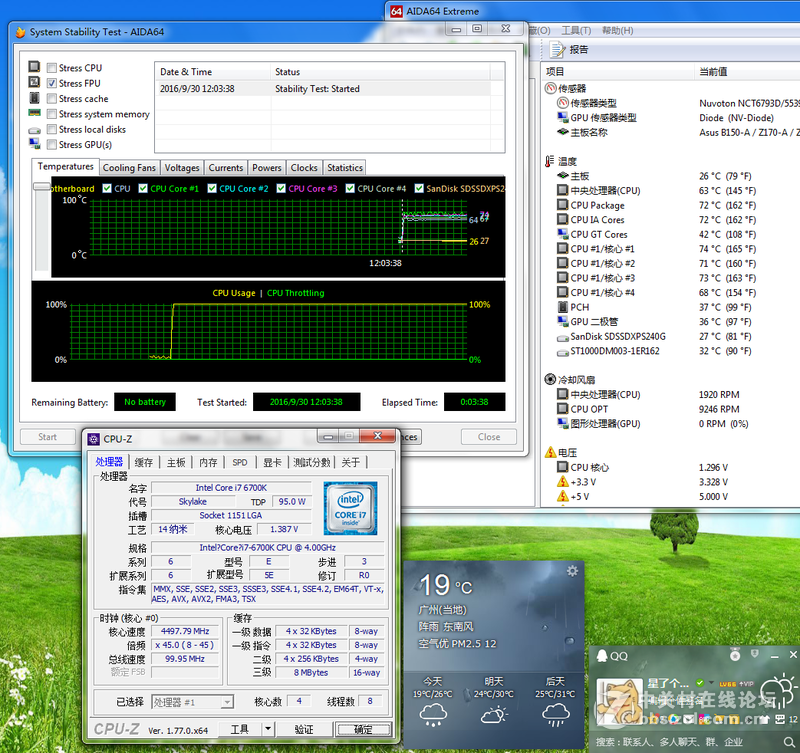Hide CPU Core #1 from temperature graph
This screenshot has height=753, width=800.
pos(143,188)
